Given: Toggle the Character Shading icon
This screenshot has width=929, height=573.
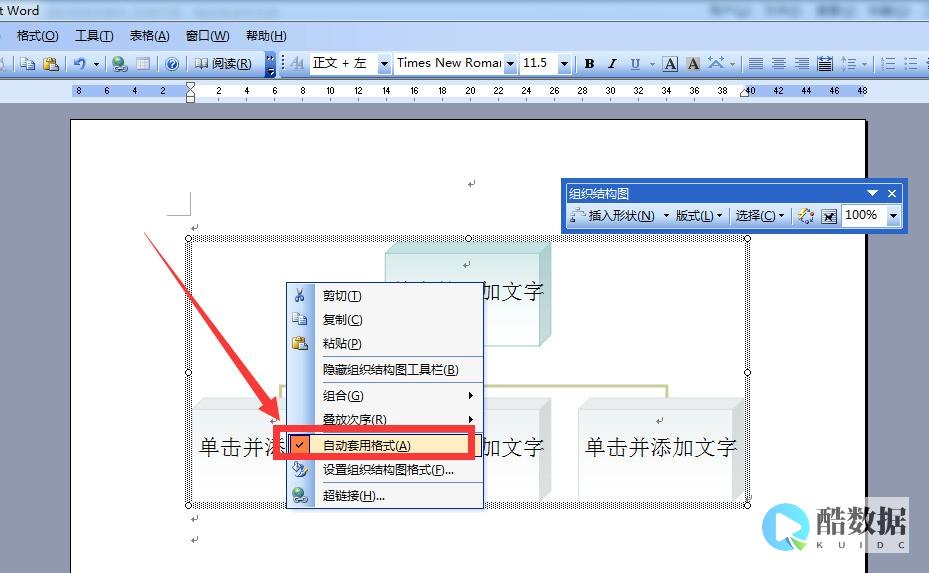Looking at the screenshot, I should (x=693, y=63).
